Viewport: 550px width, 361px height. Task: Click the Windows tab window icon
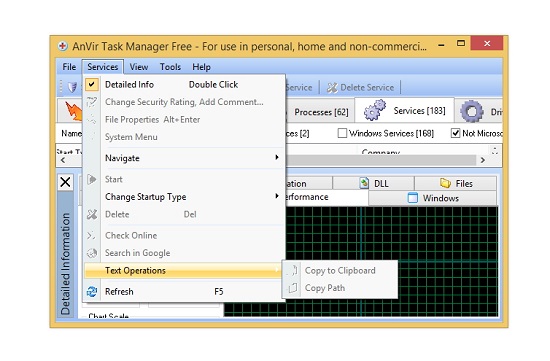click(x=413, y=198)
